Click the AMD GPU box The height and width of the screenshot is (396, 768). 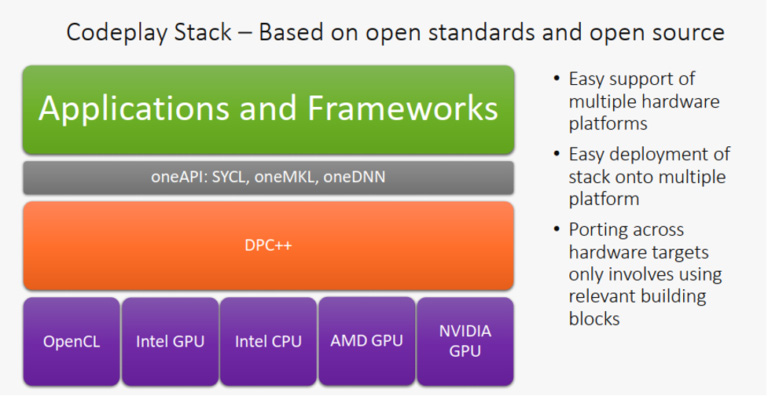tap(367, 341)
